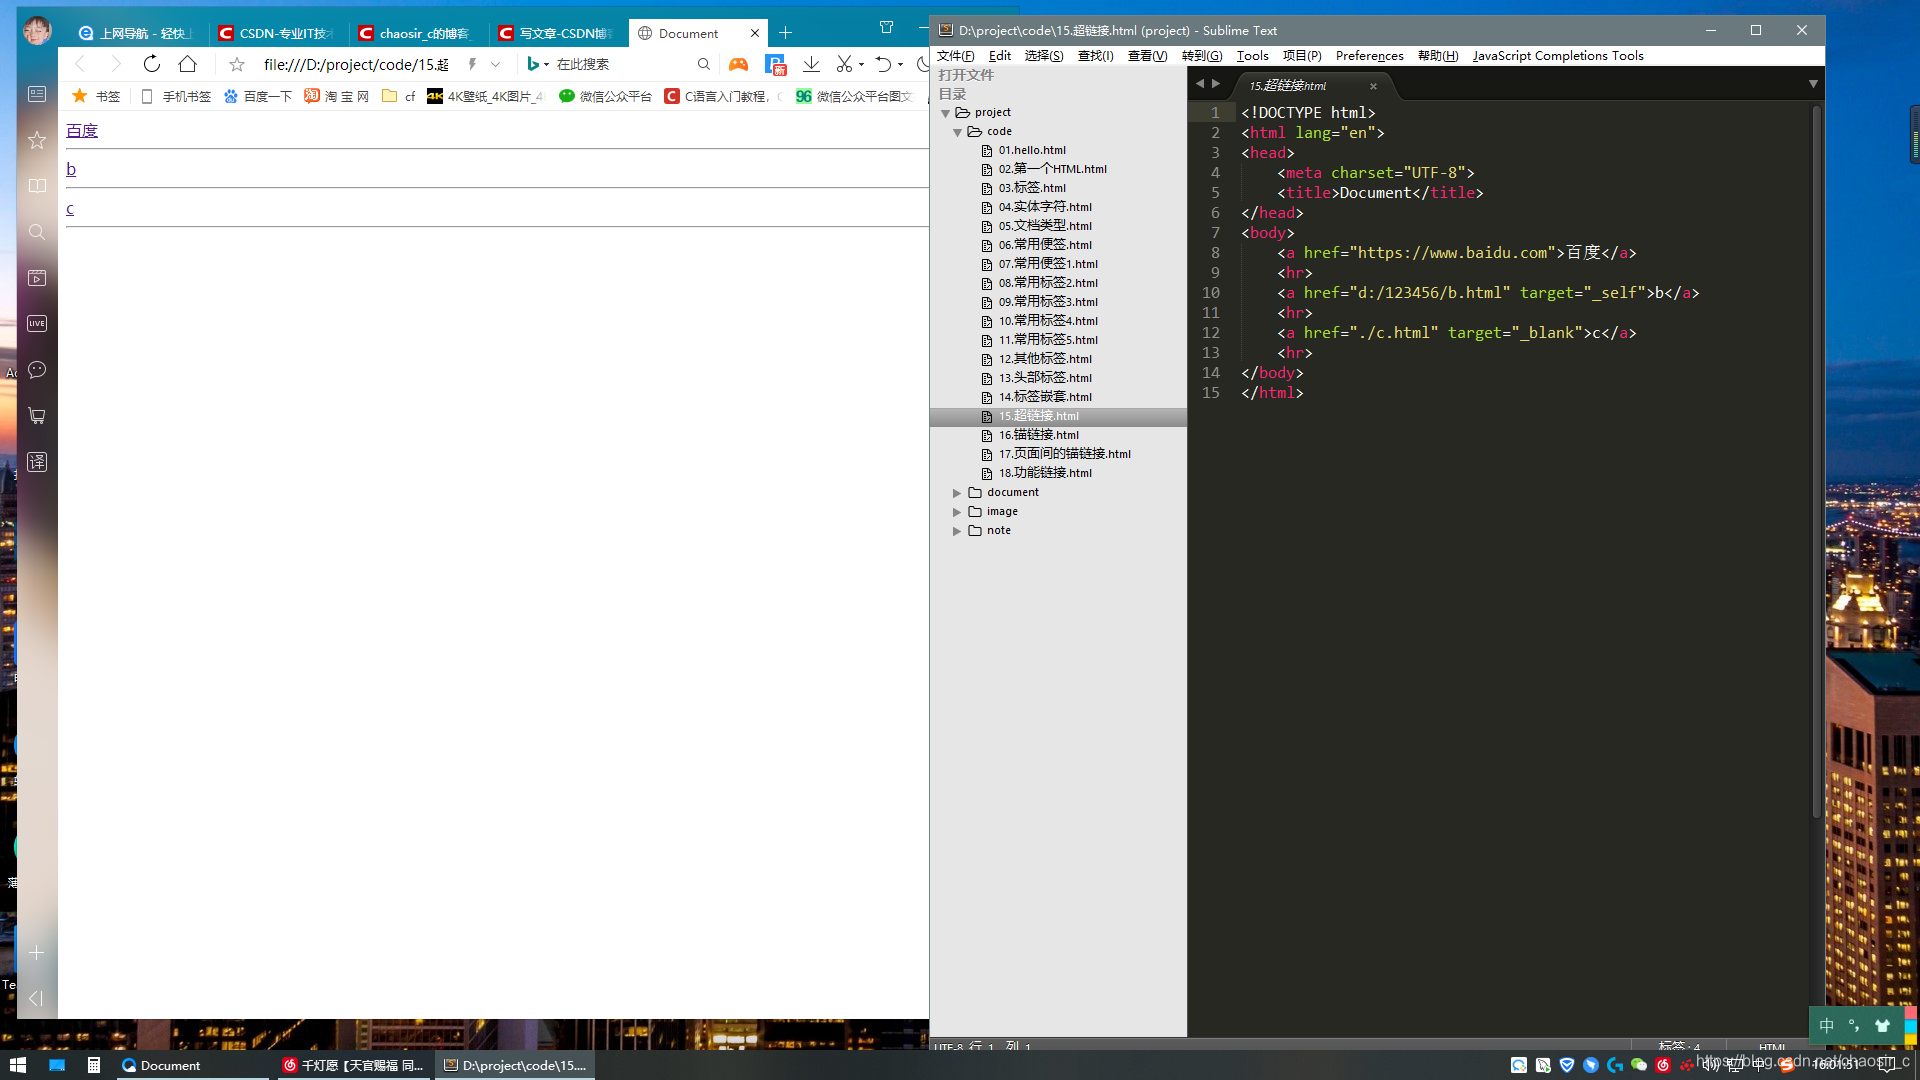
Task: Click the 百度 hyperlink on the page
Action: [x=82, y=131]
